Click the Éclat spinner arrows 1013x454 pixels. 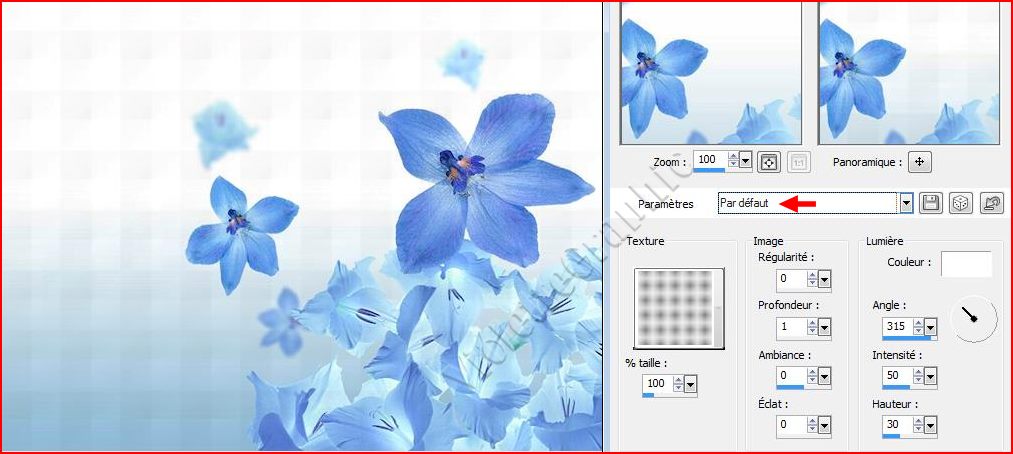point(812,425)
